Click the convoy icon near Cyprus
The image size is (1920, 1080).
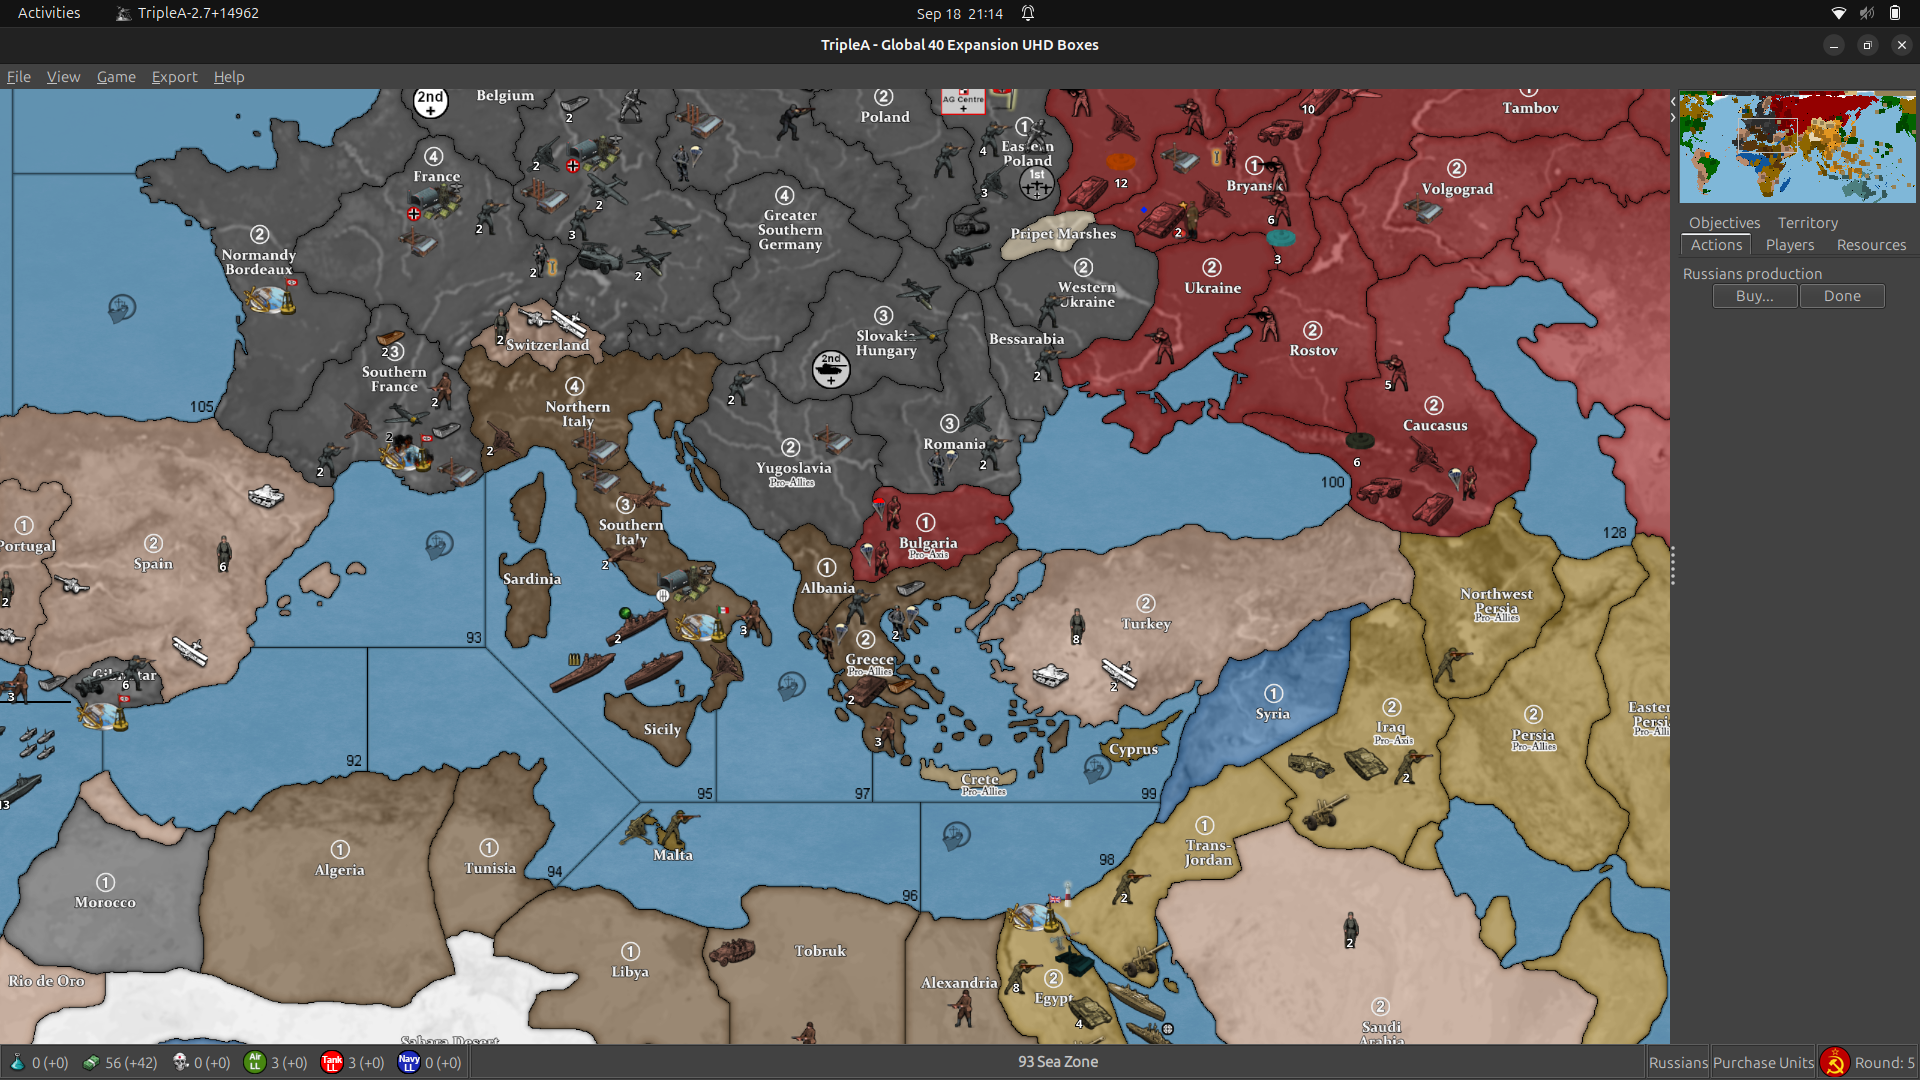tap(1097, 769)
